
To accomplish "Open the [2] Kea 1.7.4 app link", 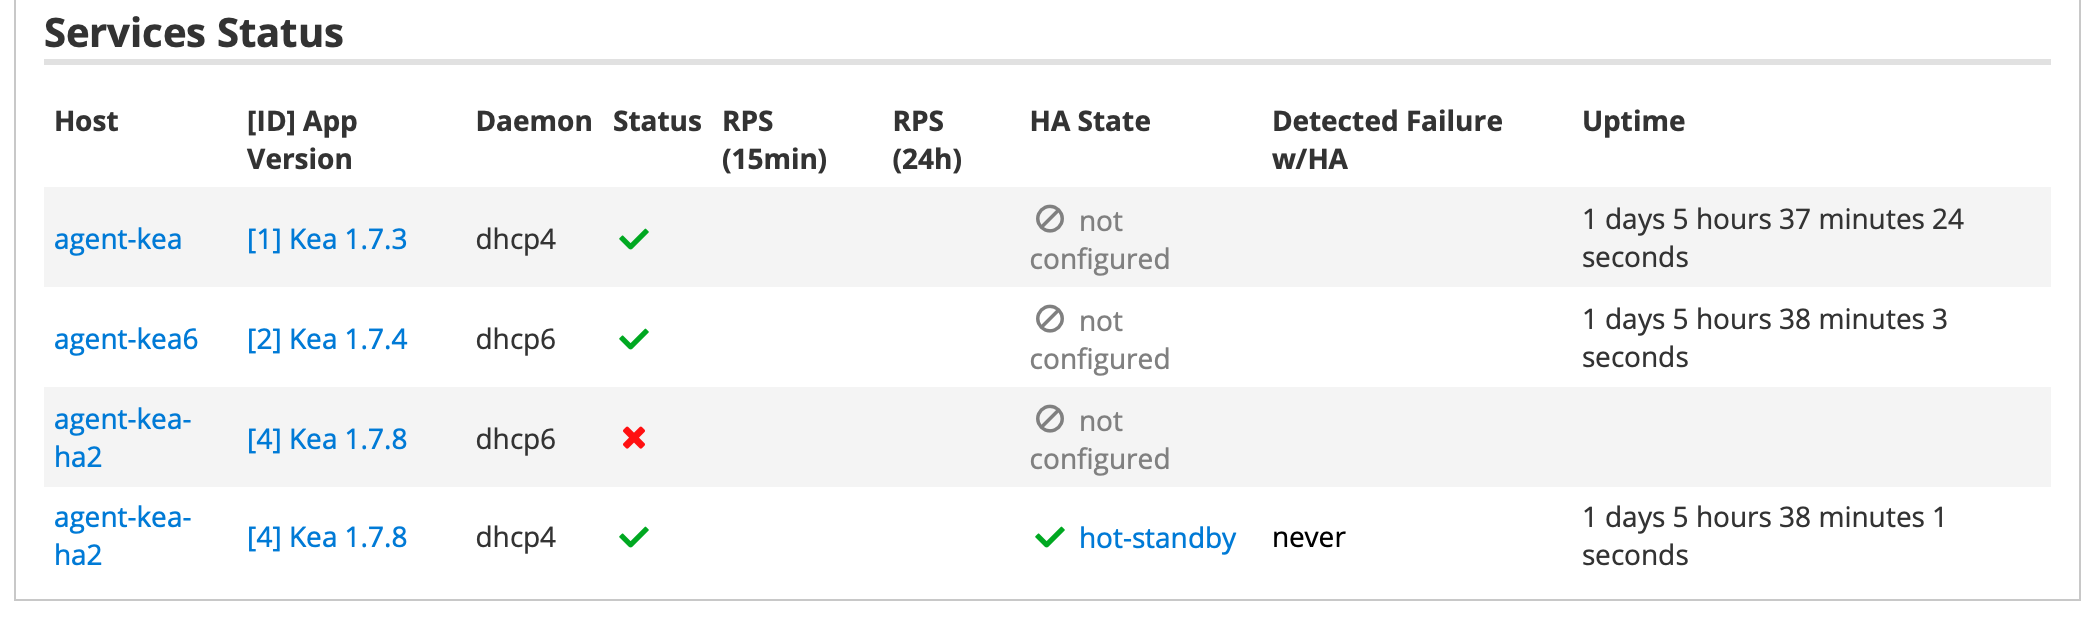I will (x=327, y=339).
